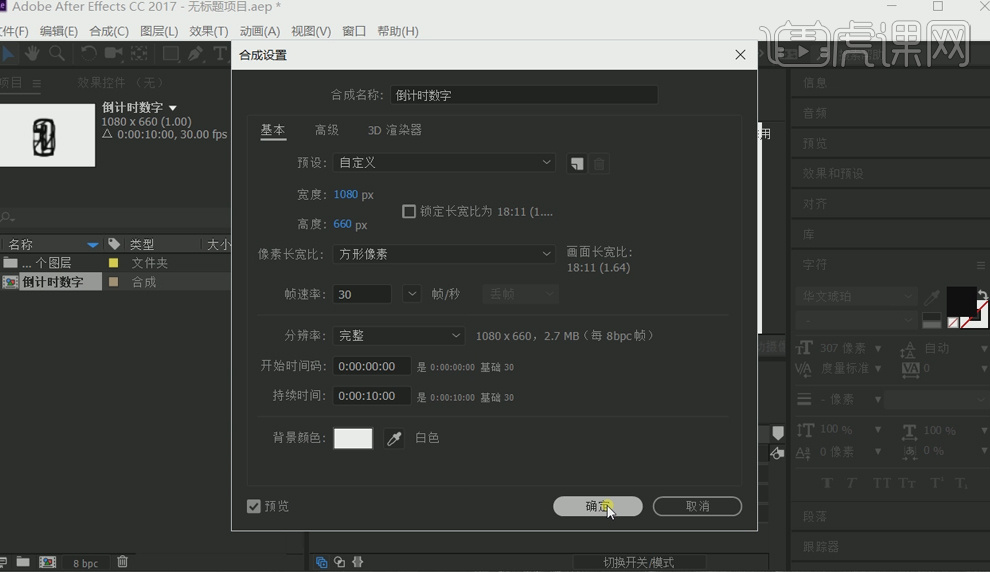The image size is (990, 572).
Task: Click the delete trash icon in project panel
Action: coord(122,561)
